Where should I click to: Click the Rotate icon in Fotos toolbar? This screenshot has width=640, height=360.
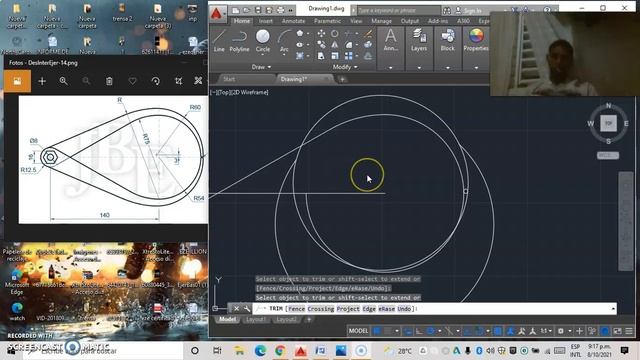pos(156,81)
